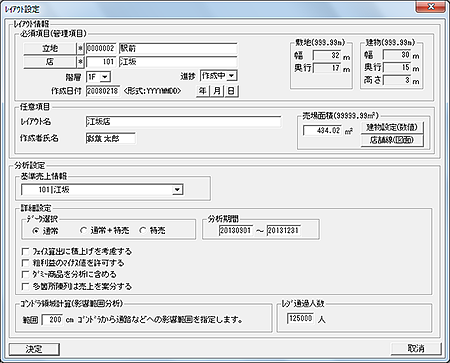This screenshot has height=363, width=450.
Task: Click the 月 button
Action: [x=217, y=91]
